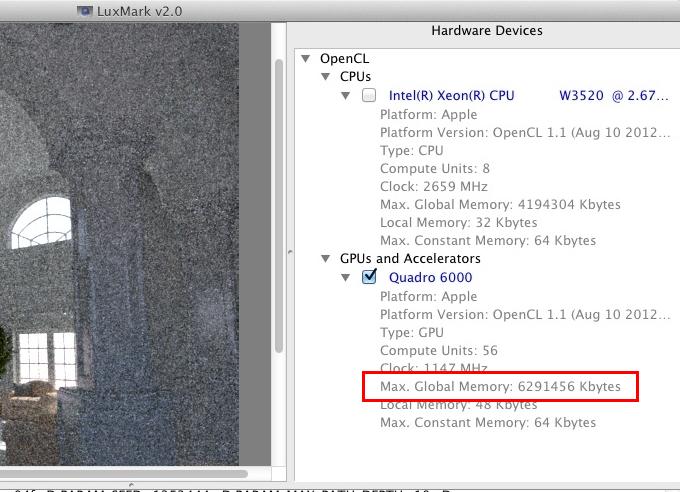Click the LuxMark v2.0 title bar icon
This screenshot has width=680, height=492.
pos(85,11)
